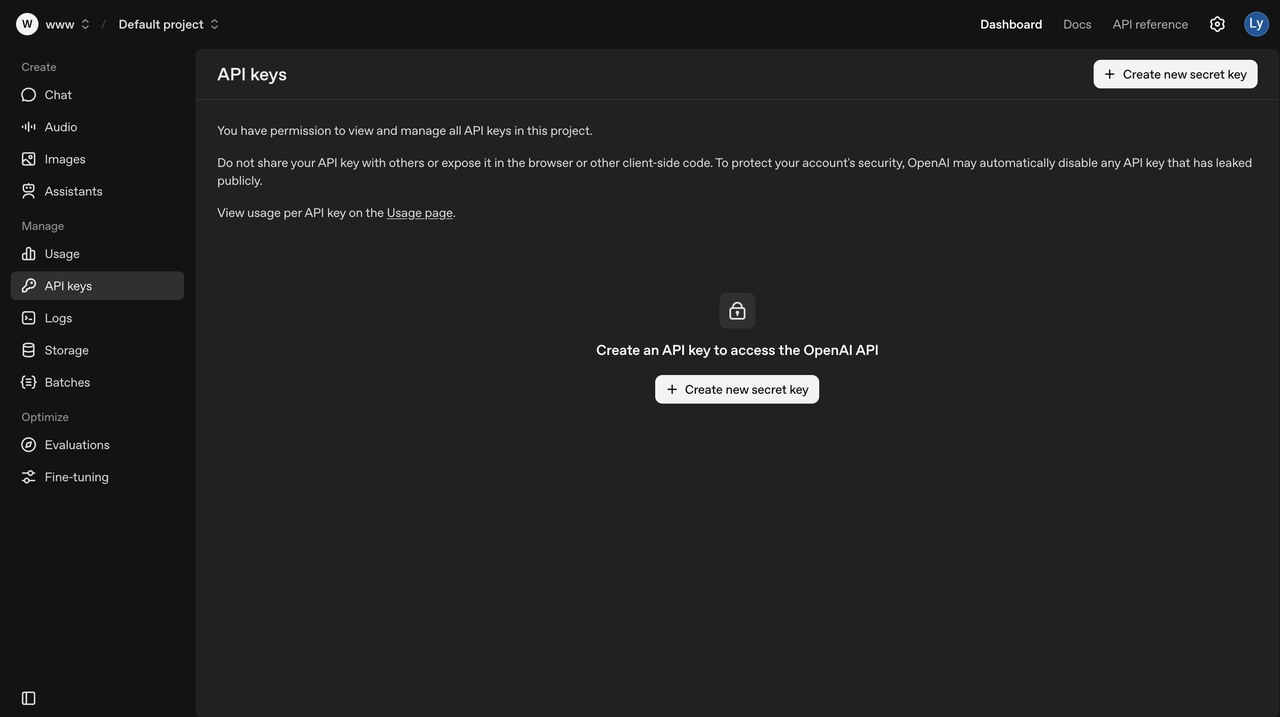Follow the Usage page link

click(x=420, y=213)
